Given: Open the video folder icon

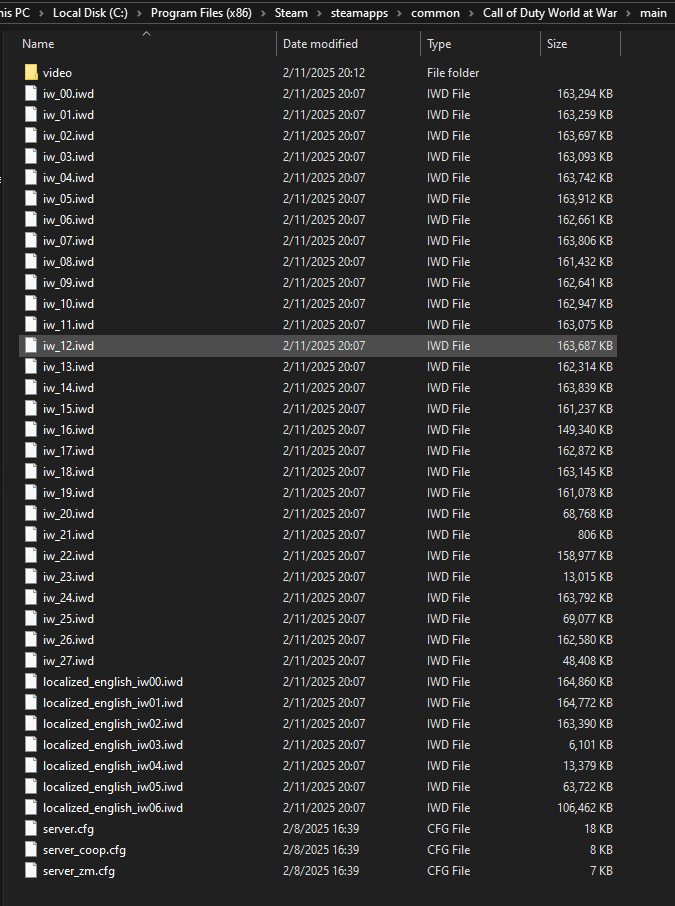Looking at the screenshot, I should pos(31,73).
